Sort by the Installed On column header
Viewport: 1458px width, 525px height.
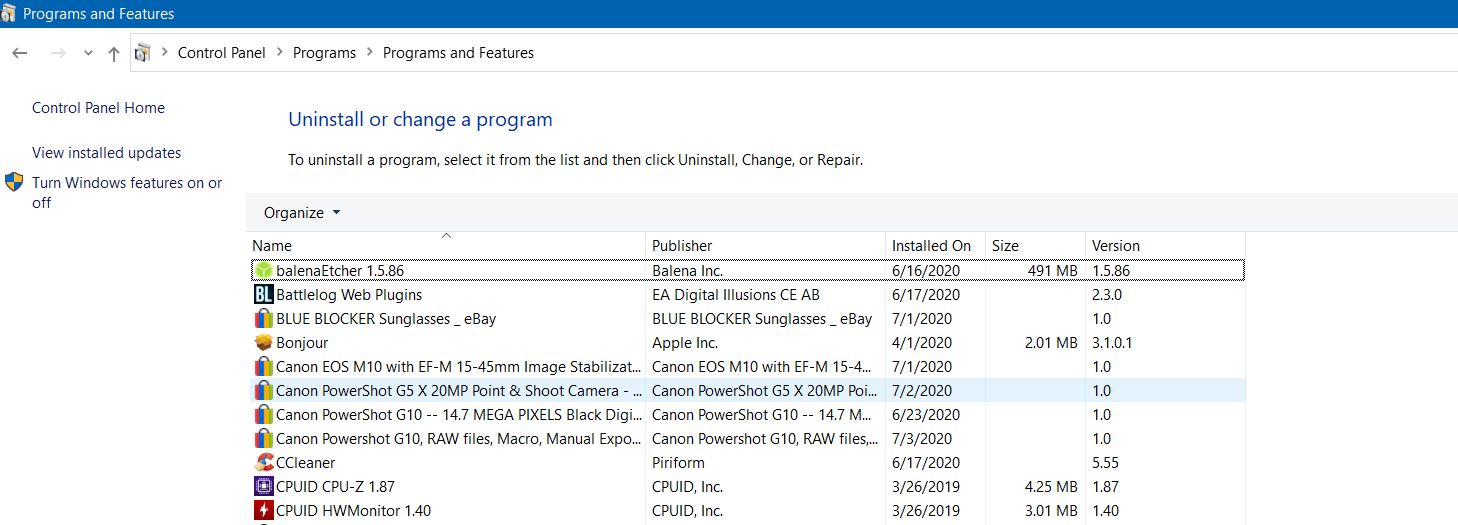point(936,245)
